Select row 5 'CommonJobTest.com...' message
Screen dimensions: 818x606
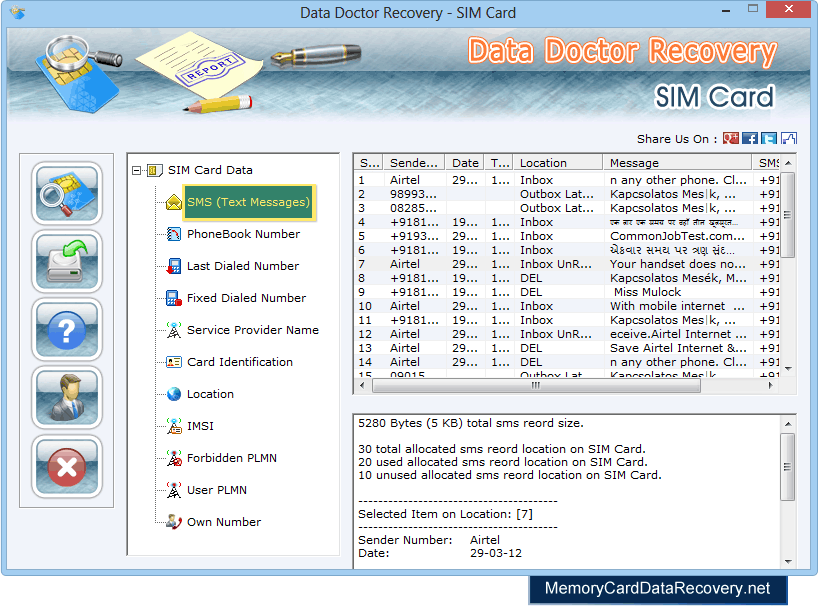pyautogui.click(x=567, y=236)
